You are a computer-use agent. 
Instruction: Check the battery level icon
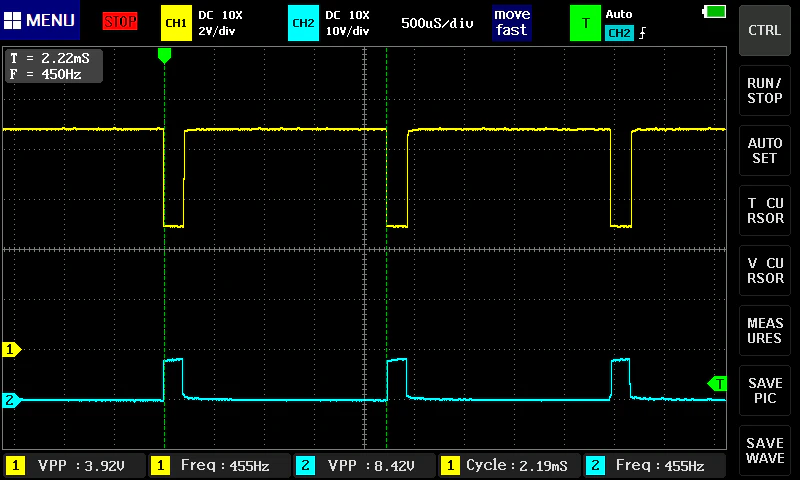714,11
